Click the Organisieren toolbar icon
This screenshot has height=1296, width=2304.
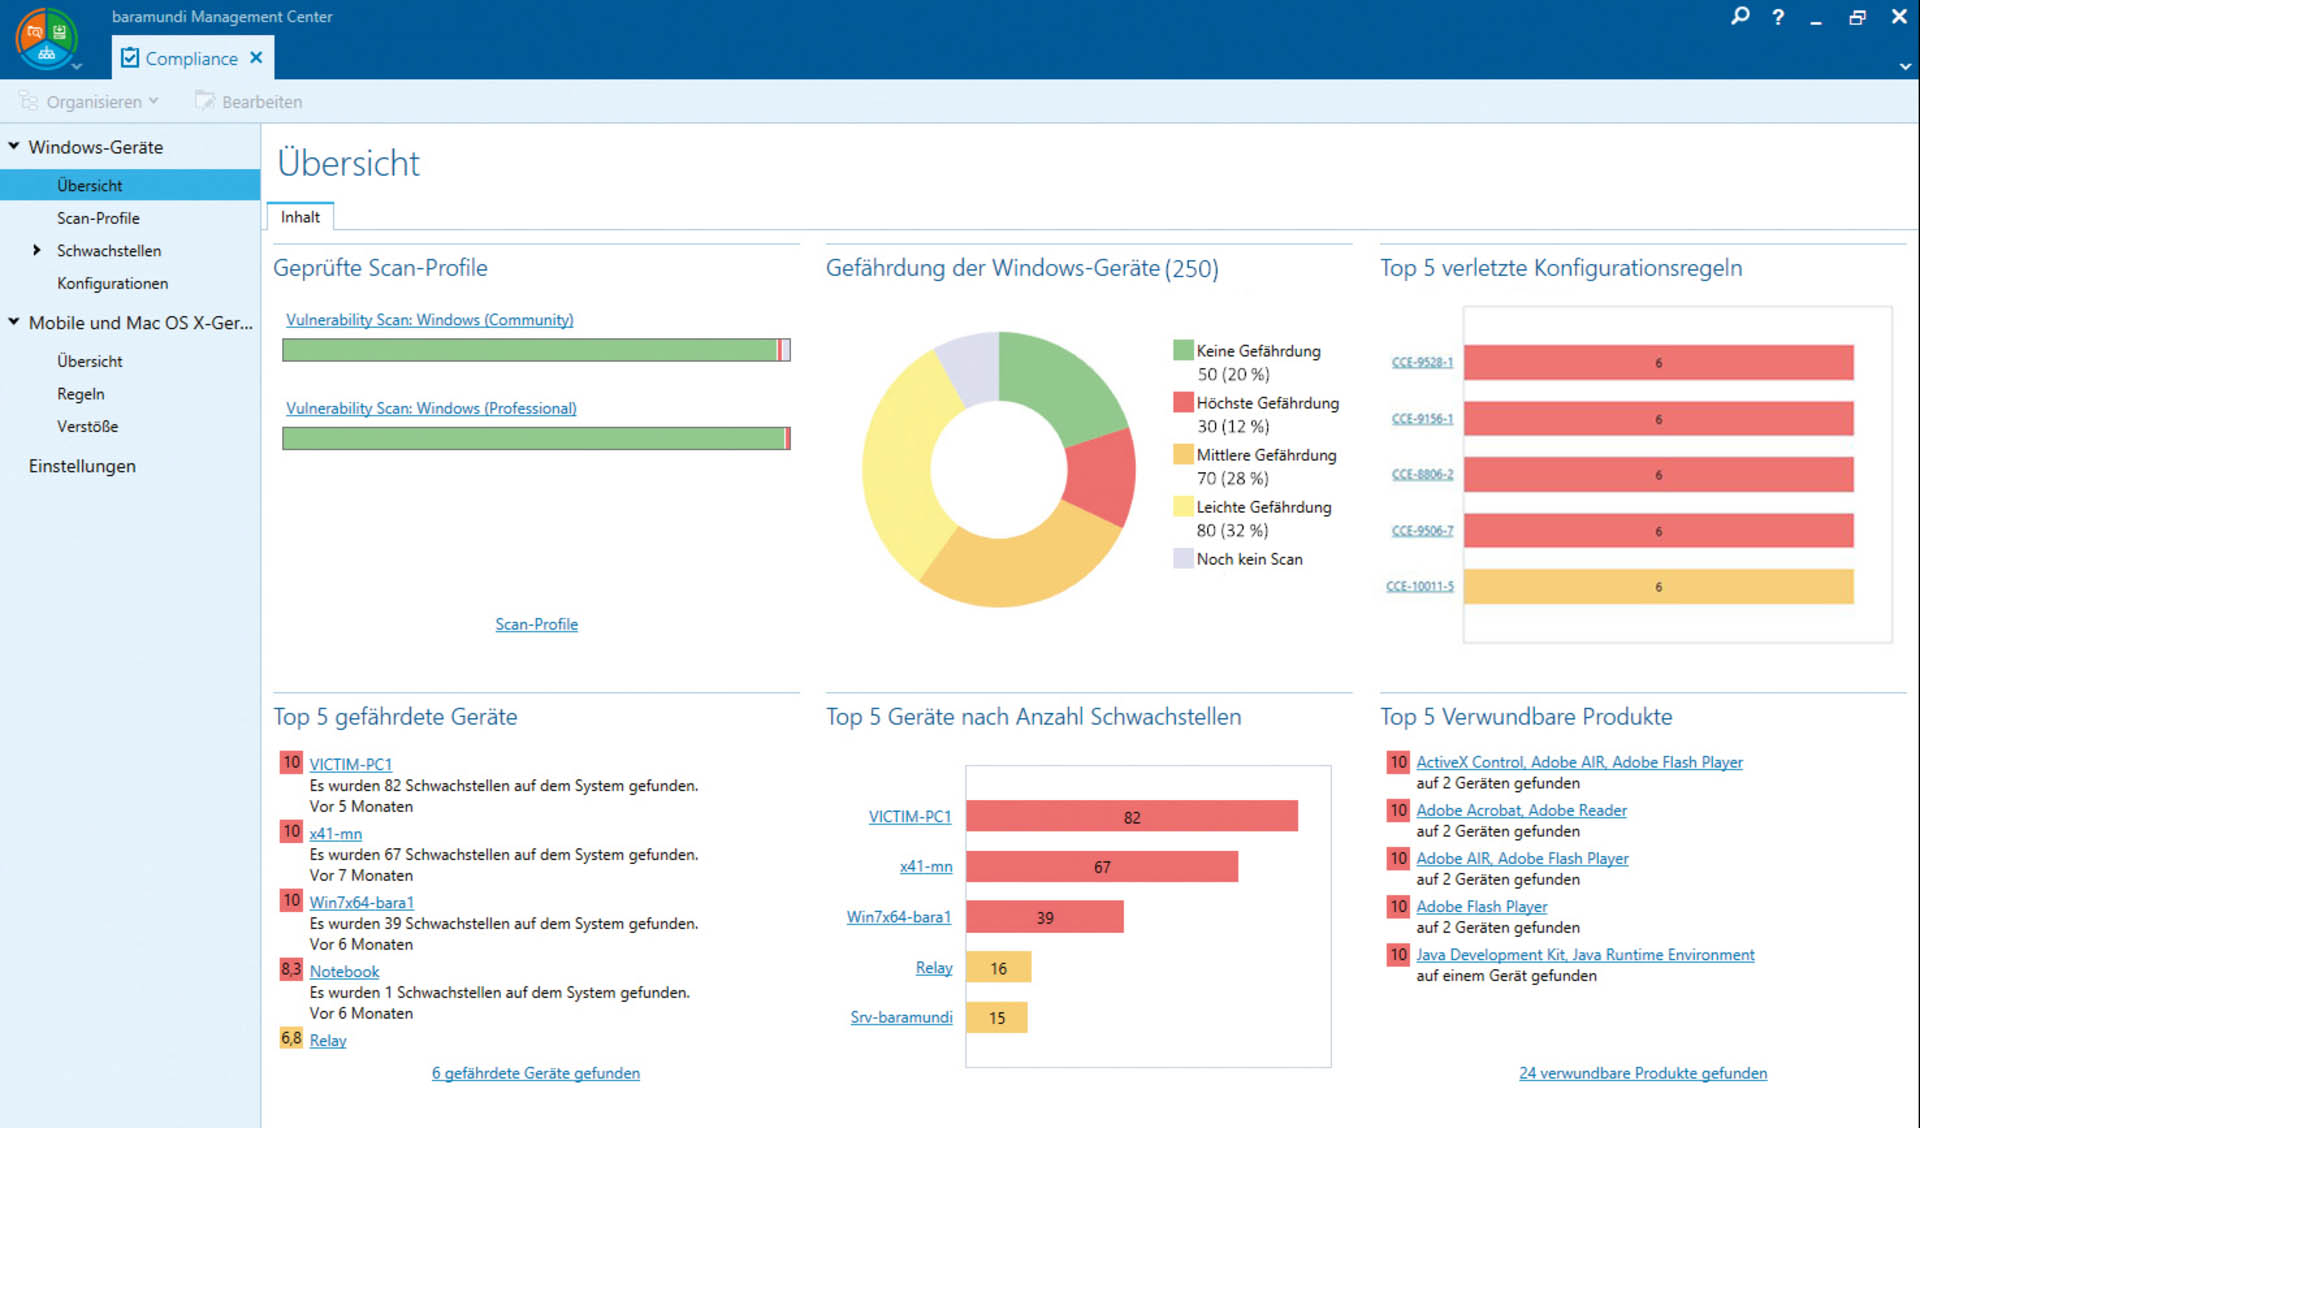[28, 101]
